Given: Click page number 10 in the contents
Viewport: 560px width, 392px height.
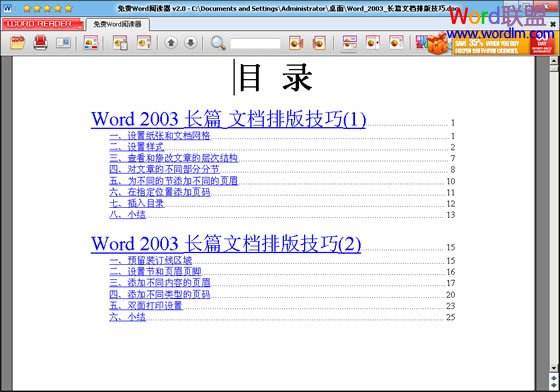Looking at the screenshot, I should (x=451, y=181).
